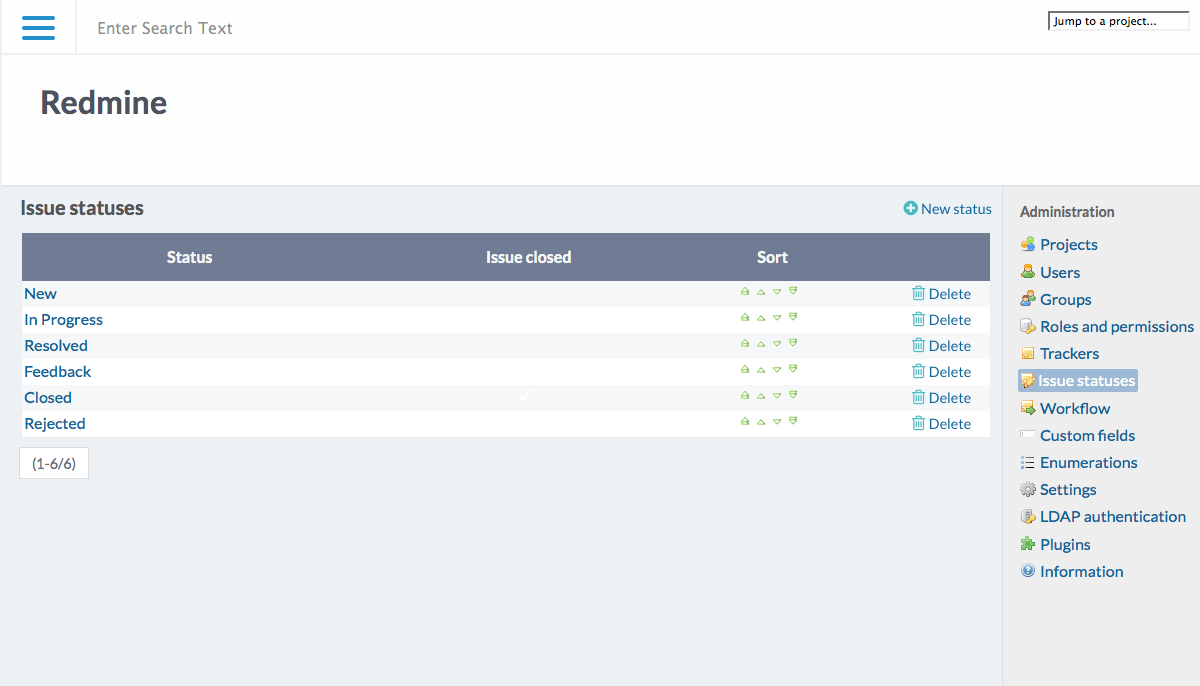Click the Workflow gear-arrow icon
Viewport: 1200px width, 686px height.
pyautogui.click(x=1028, y=408)
